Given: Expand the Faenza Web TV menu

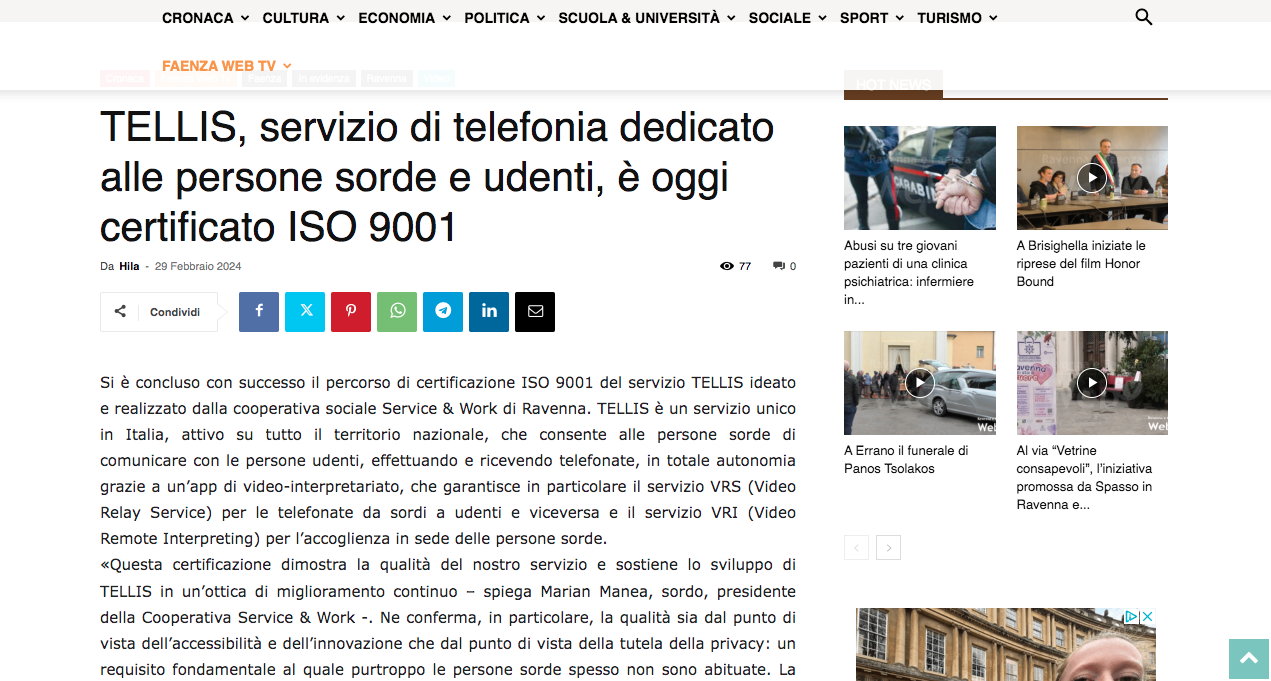Looking at the screenshot, I should pos(227,66).
